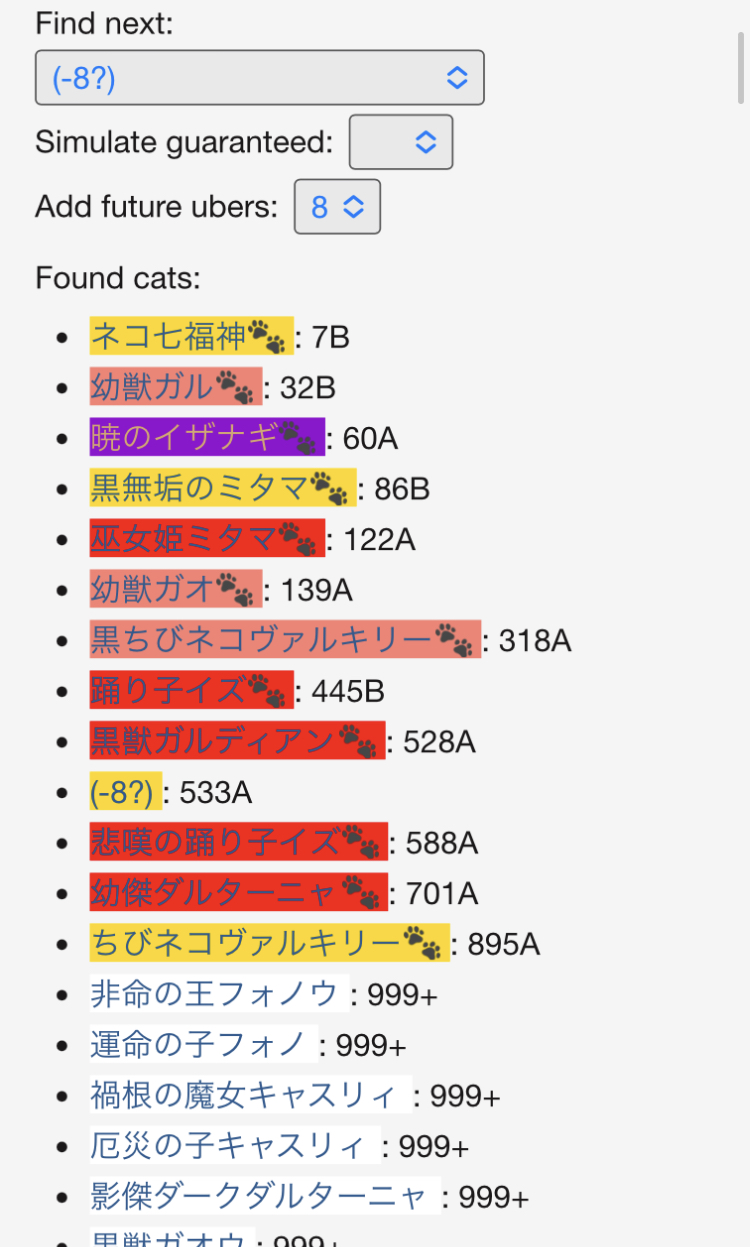Click the paw icon beside 黒獣ガルディアン
Screen dimensions: 750x1247
pos(358,742)
